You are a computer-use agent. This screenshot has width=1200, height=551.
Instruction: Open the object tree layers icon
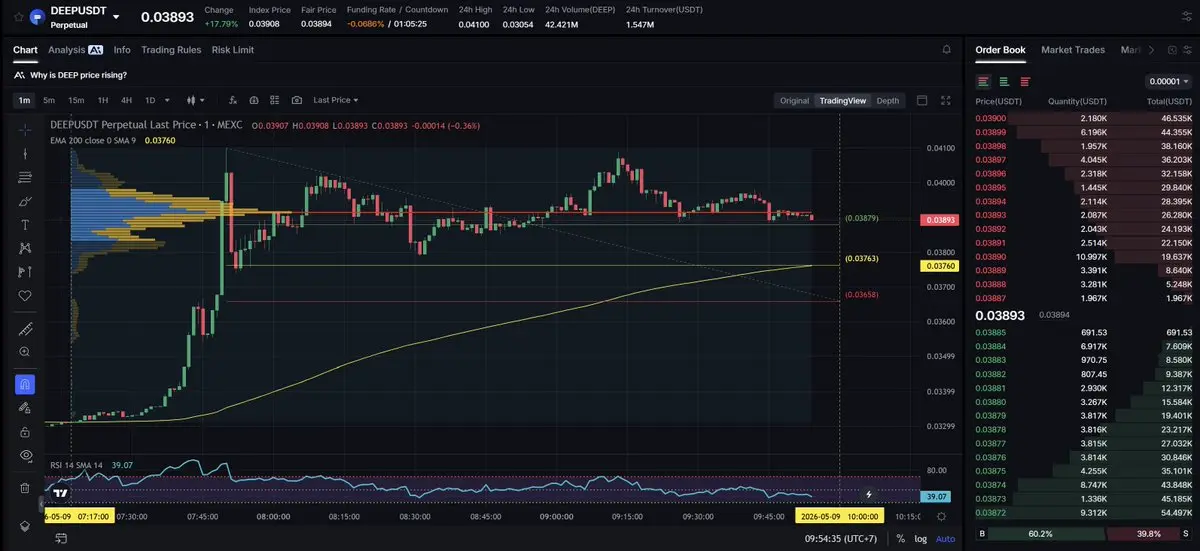click(25, 525)
